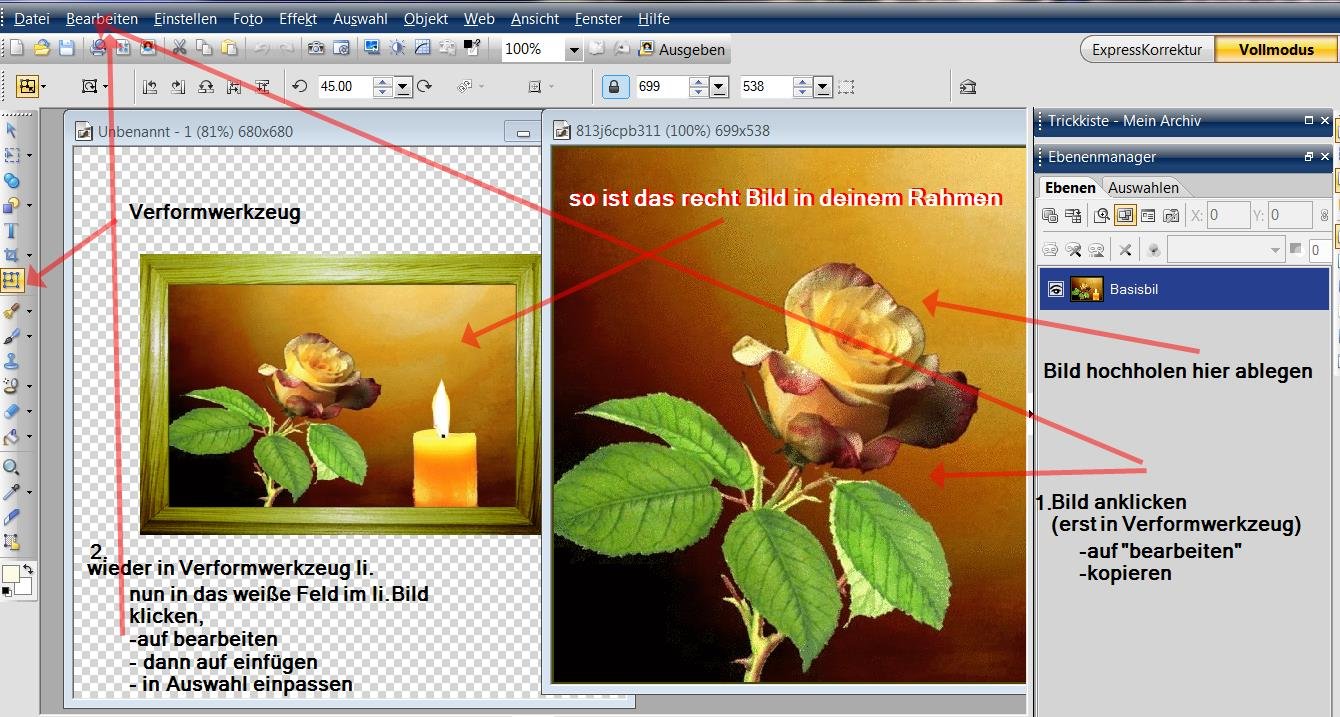Switch to the Ebenen tab
1340x717 pixels.
[1070, 188]
